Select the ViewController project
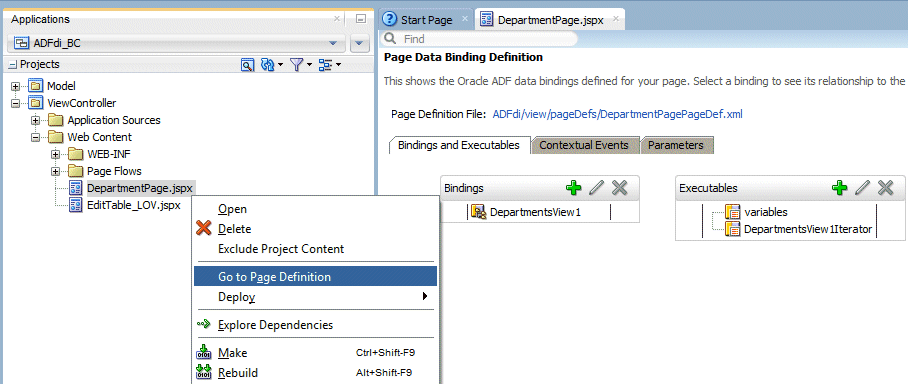908x384 pixels. pyautogui.click(x=81, y=104)
